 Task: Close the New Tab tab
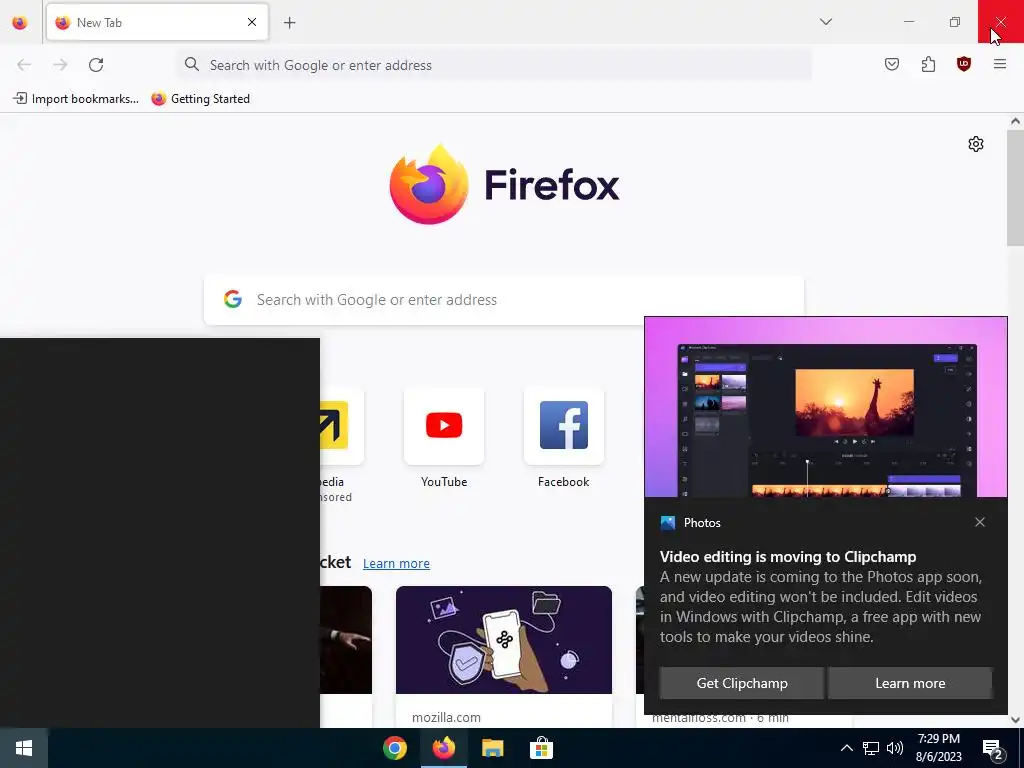pyautogui.click(x=252, y=22)
